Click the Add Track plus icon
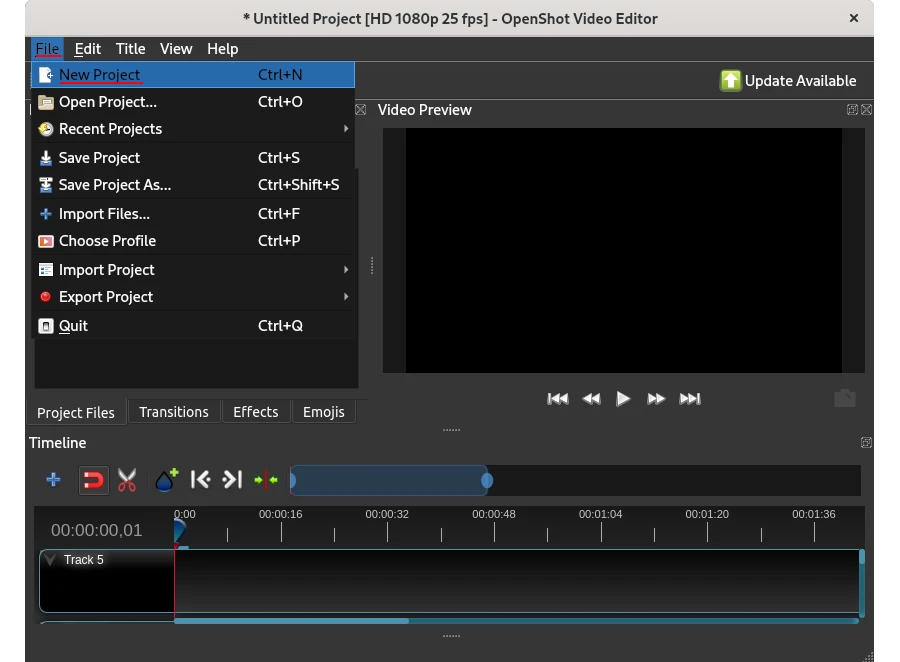The width and height of the screenshot is (900, 662). pos(54,481)
